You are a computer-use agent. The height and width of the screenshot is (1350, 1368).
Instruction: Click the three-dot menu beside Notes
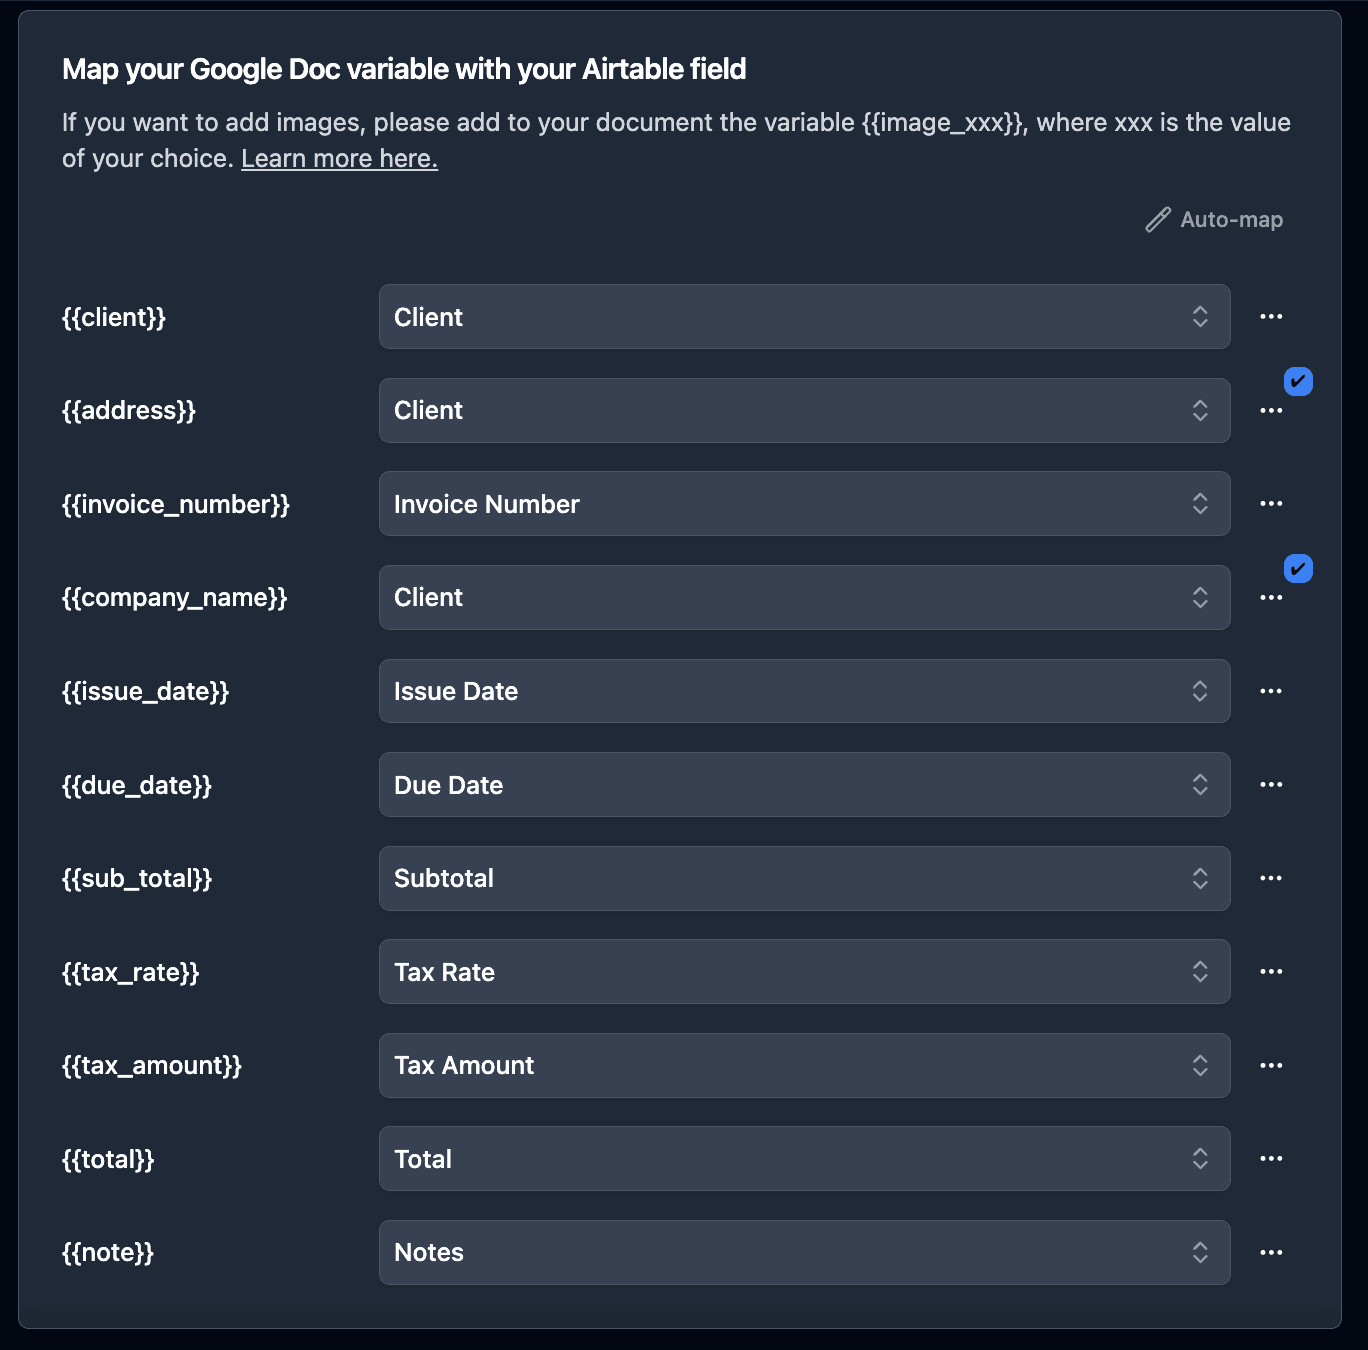tap(1271, 1253)
